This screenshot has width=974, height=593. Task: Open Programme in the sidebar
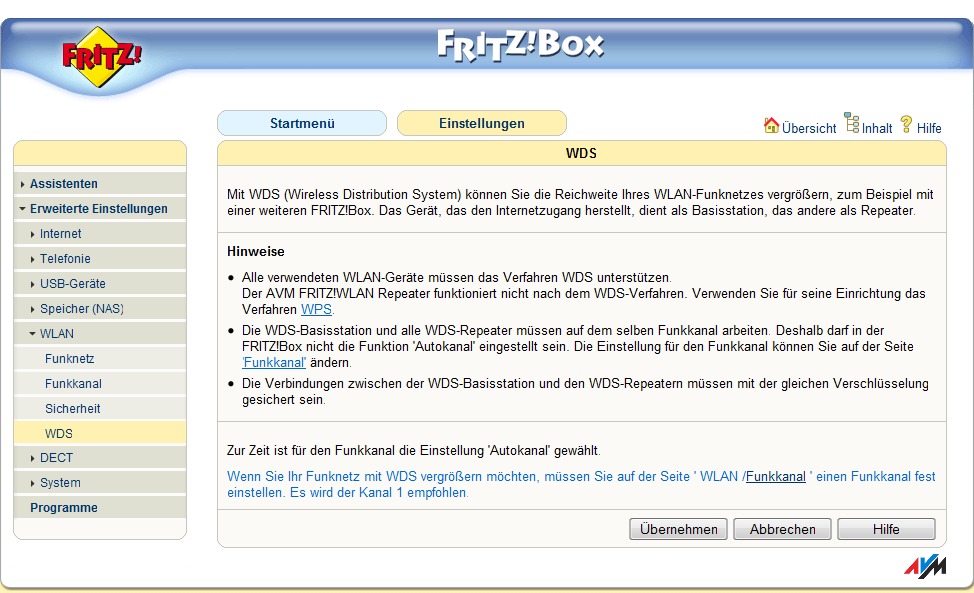point(64,507)
